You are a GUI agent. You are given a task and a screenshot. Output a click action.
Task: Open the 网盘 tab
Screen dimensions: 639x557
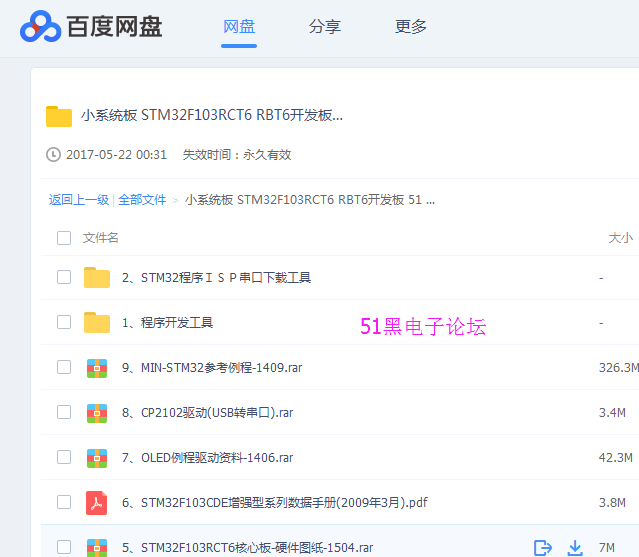click(x=239, y=26)
